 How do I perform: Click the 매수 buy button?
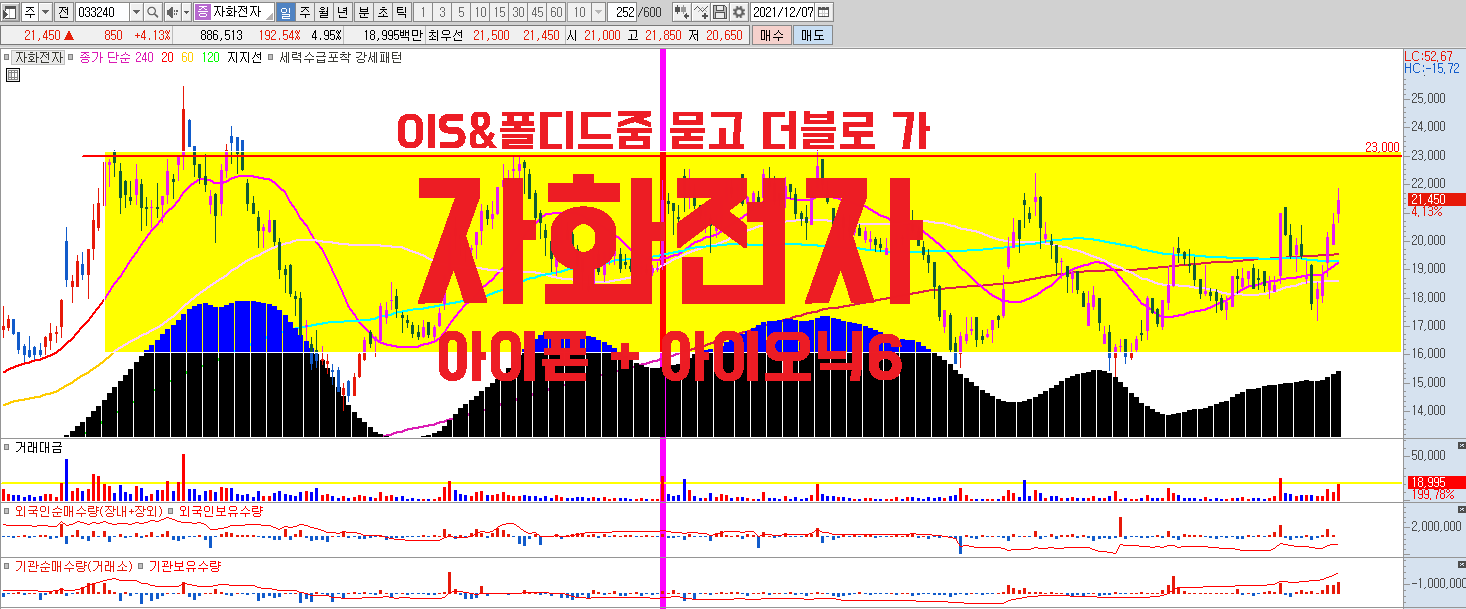[x=772, y=34]
